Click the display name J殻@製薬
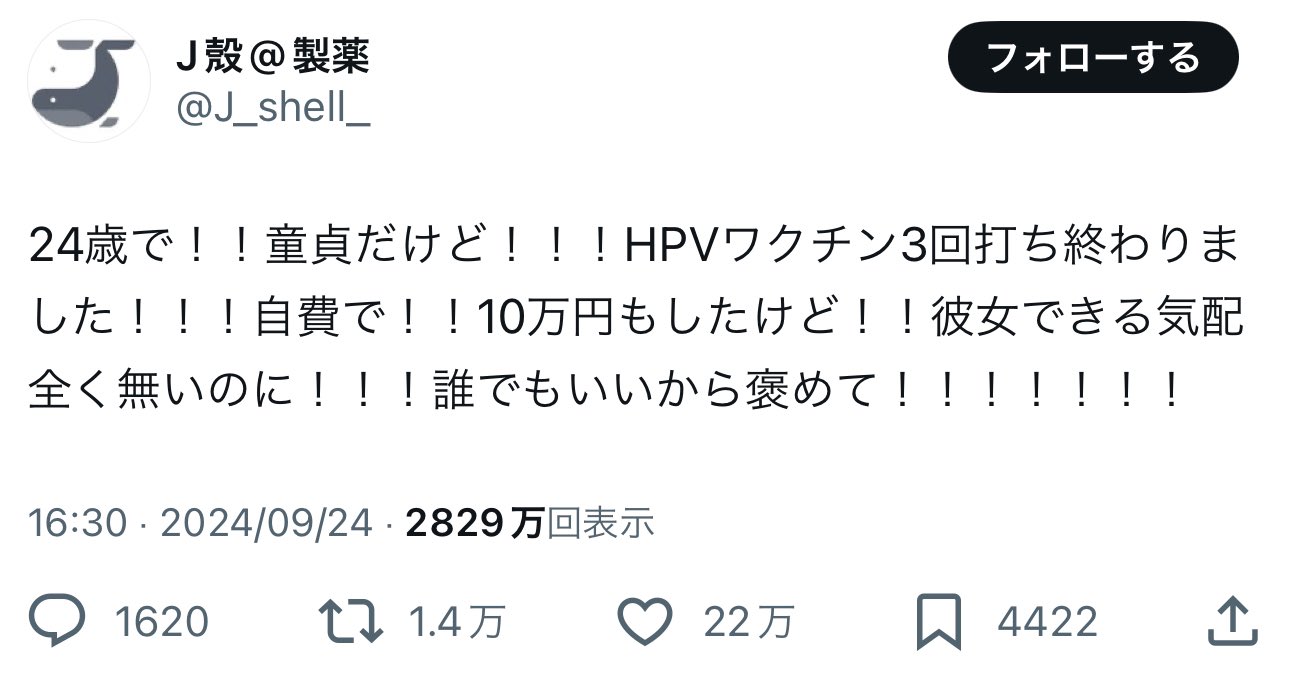The image size is (1290, 685). [x=273, y=58]
